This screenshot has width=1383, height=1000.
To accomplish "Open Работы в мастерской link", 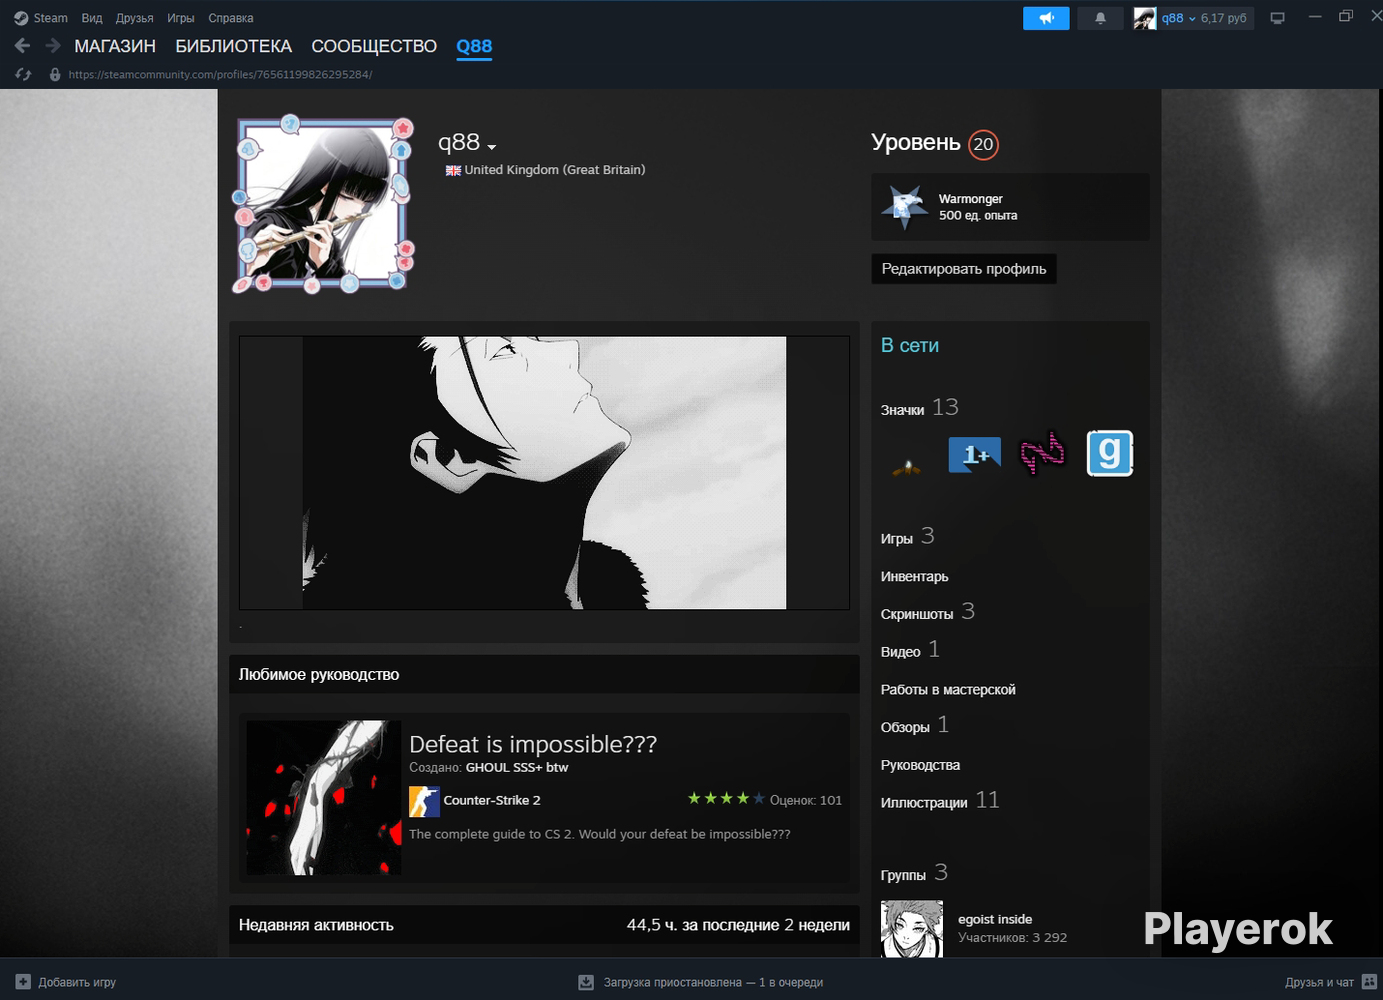I will pos(948,690).
